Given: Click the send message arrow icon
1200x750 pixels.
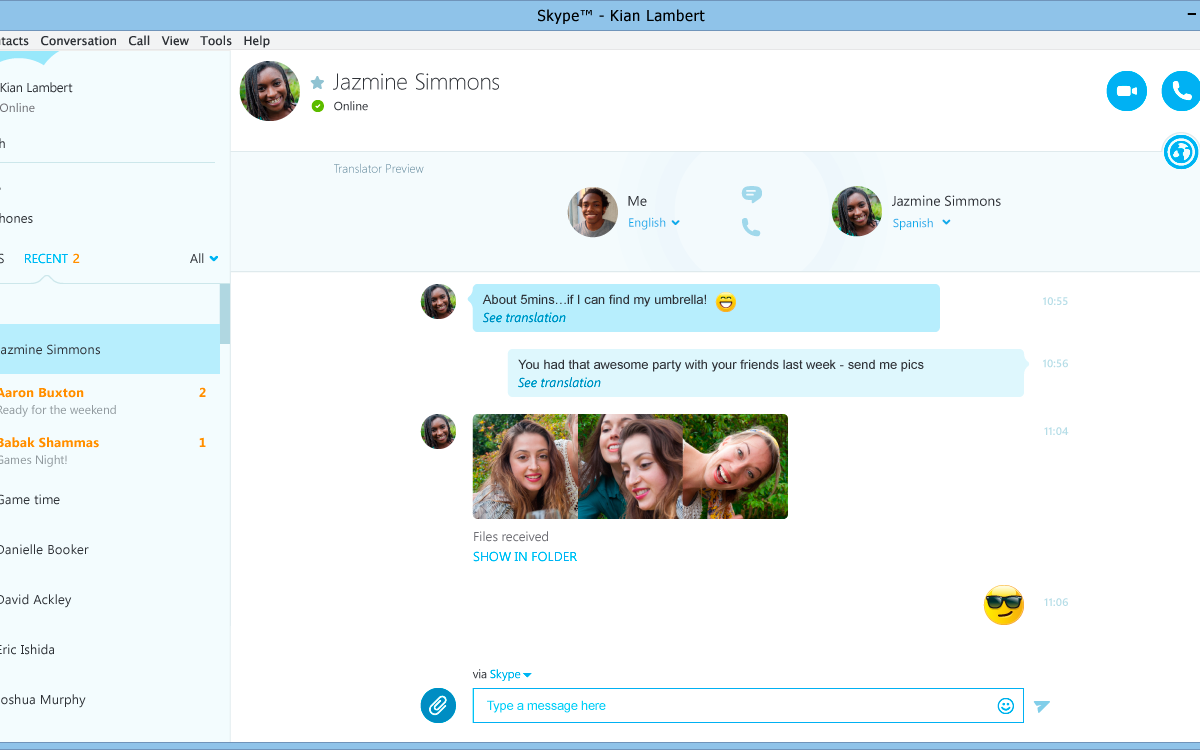Looking at the screenshot, I should pyautogui.click(x=1042, y=706).
